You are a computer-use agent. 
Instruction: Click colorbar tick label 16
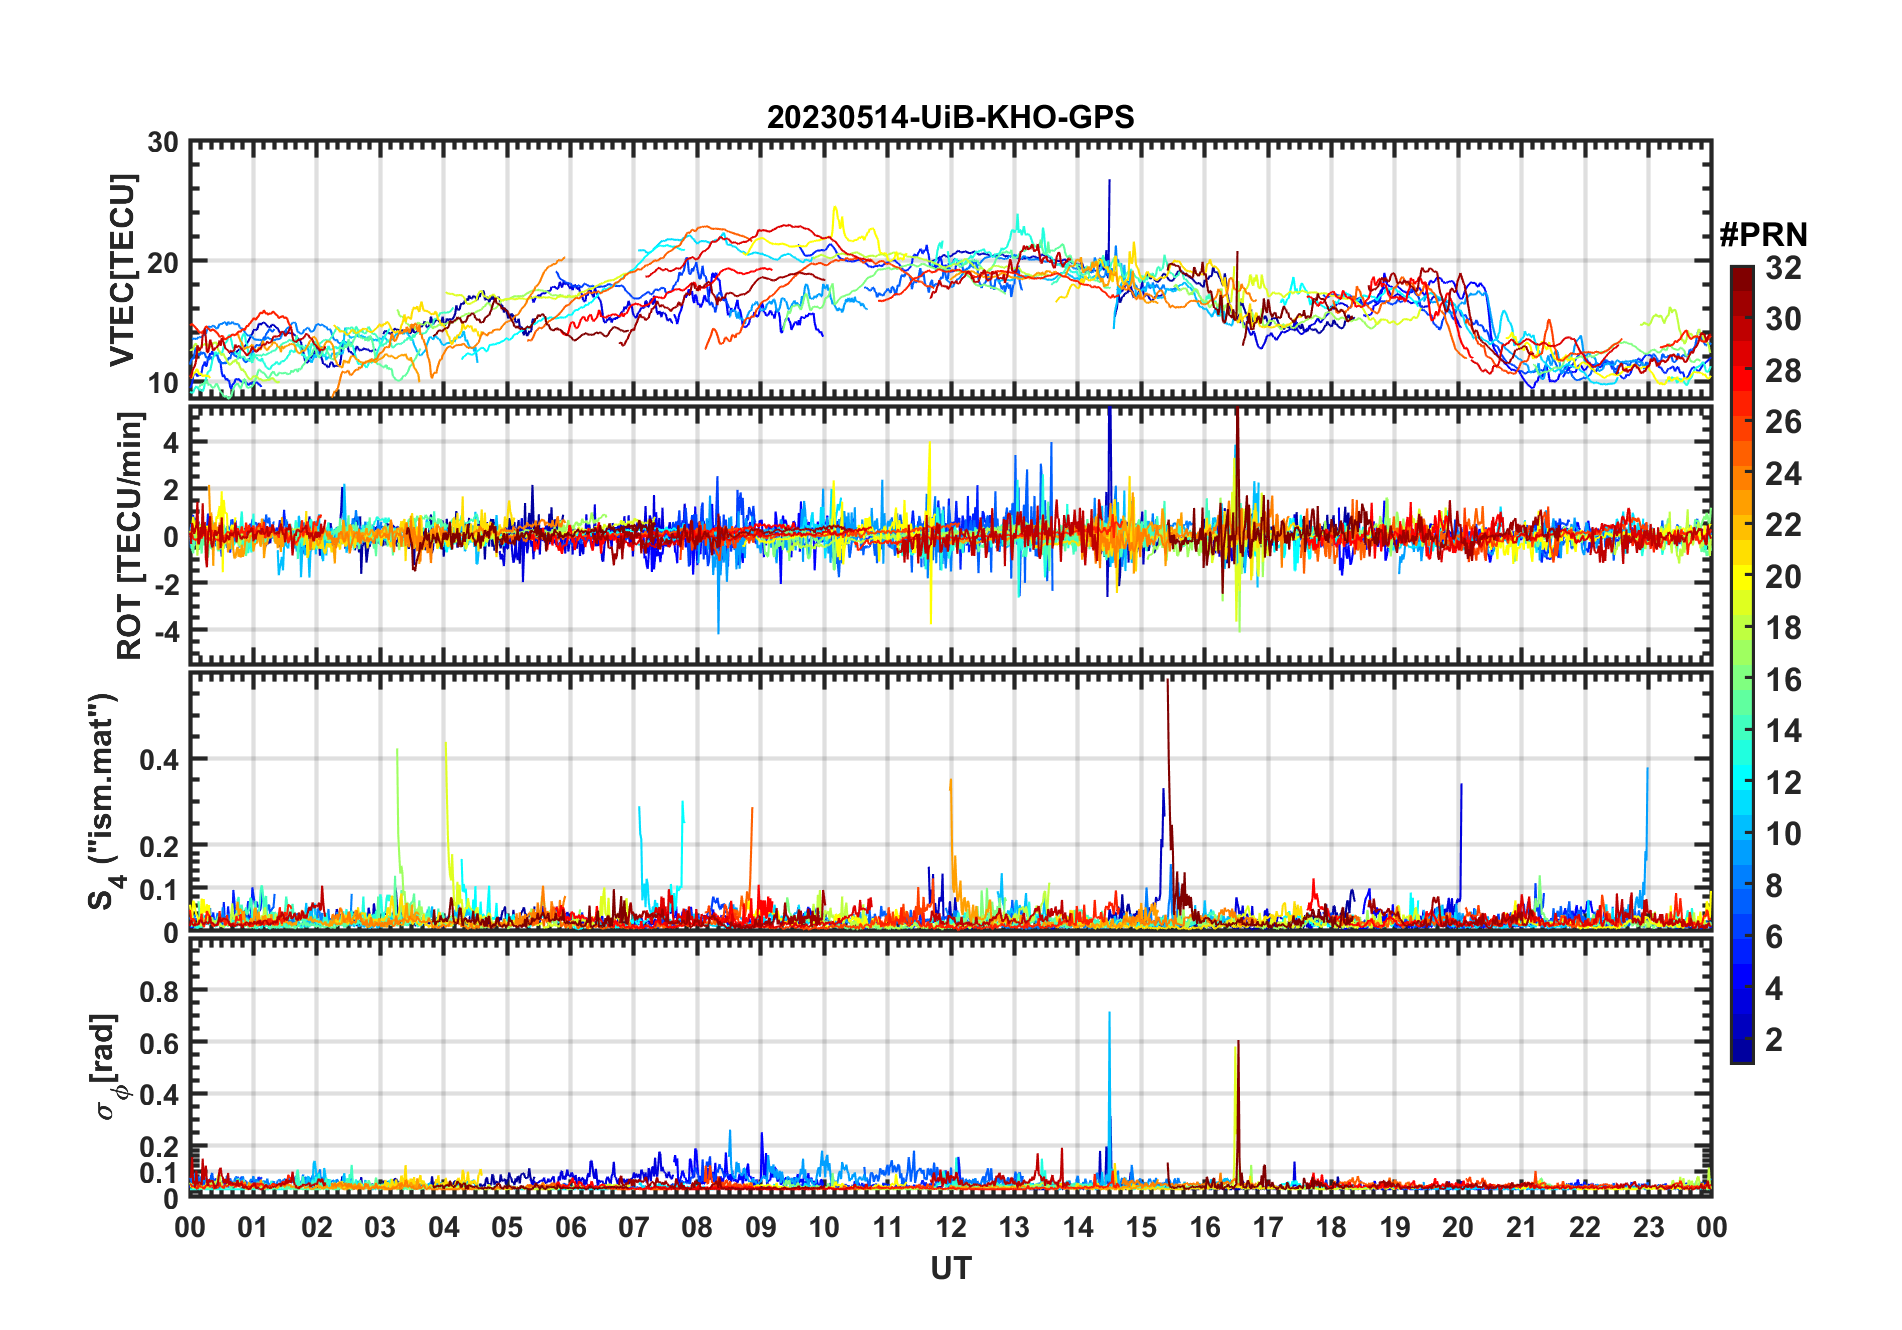(1783, 680)
